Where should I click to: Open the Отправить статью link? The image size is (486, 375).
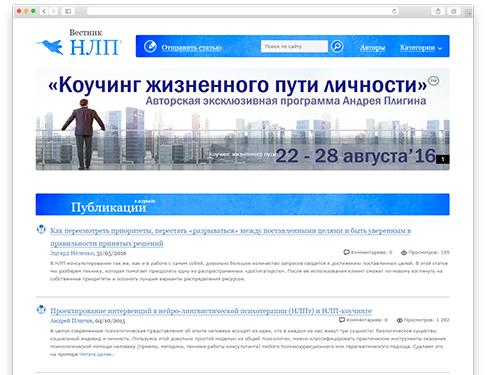pyautogui.click(x=191, y=48)
